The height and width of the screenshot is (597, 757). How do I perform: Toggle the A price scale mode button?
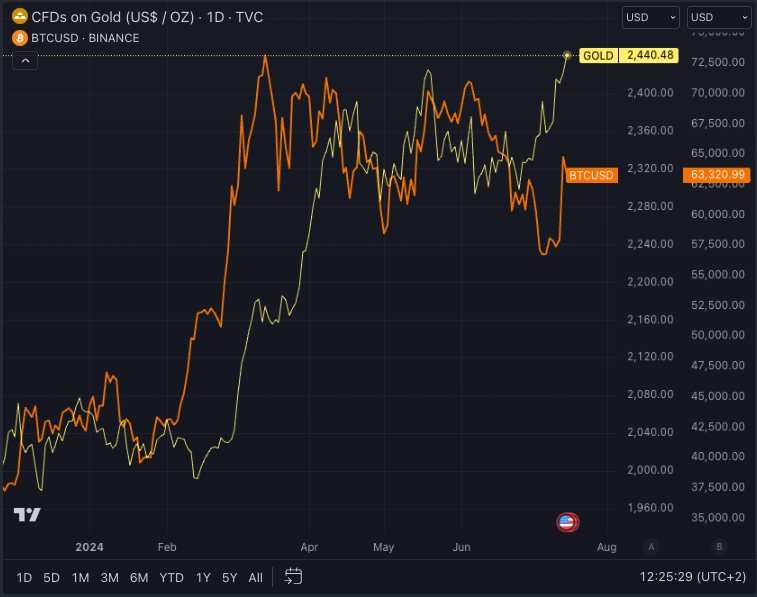[651, 547]
